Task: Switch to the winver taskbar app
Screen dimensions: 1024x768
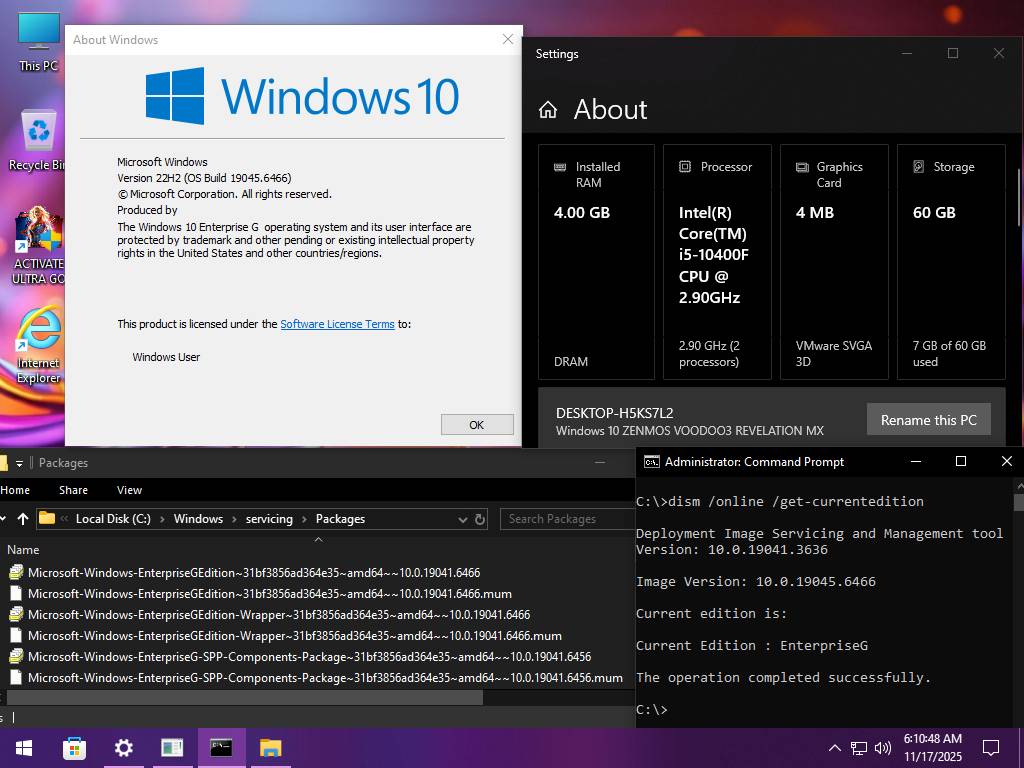Action: coord(172,748)
